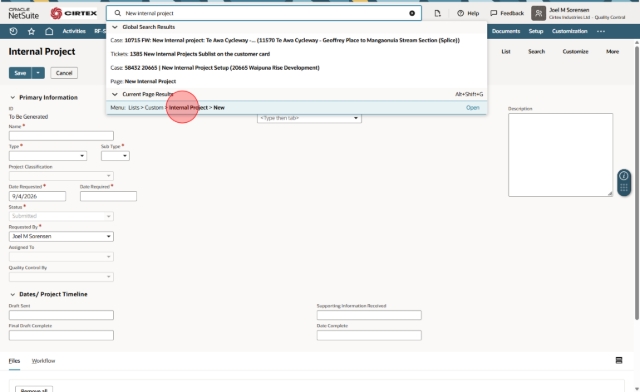This screenshot has width=640, height=392.
Task: Open the user role avatar icon
Action: point(538,13)
